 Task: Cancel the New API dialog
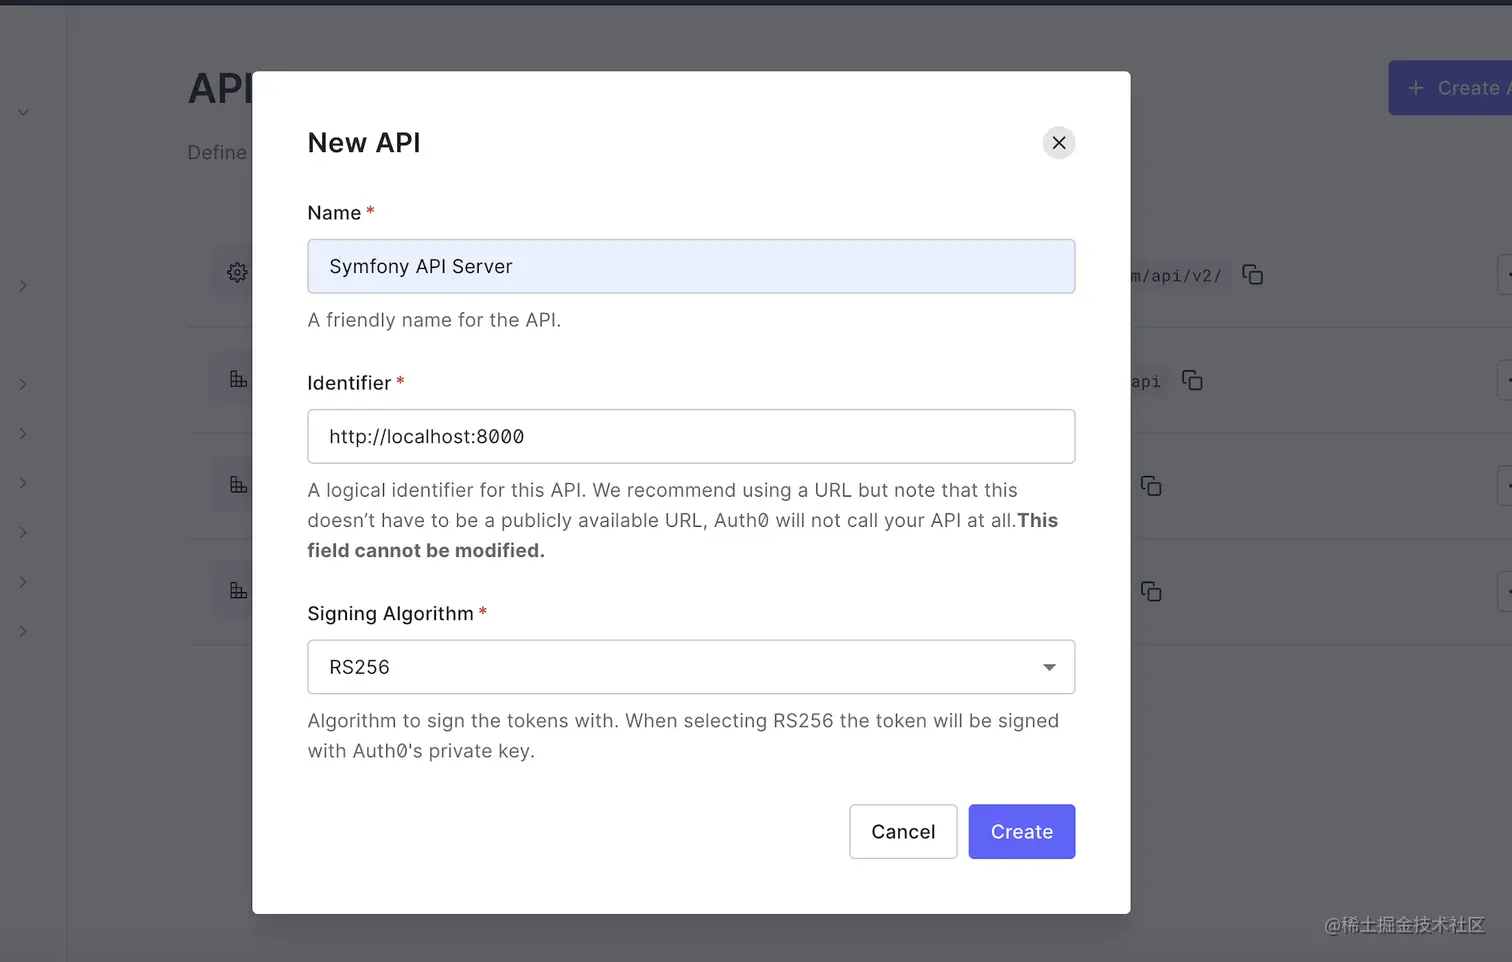[x=902, y=831]
